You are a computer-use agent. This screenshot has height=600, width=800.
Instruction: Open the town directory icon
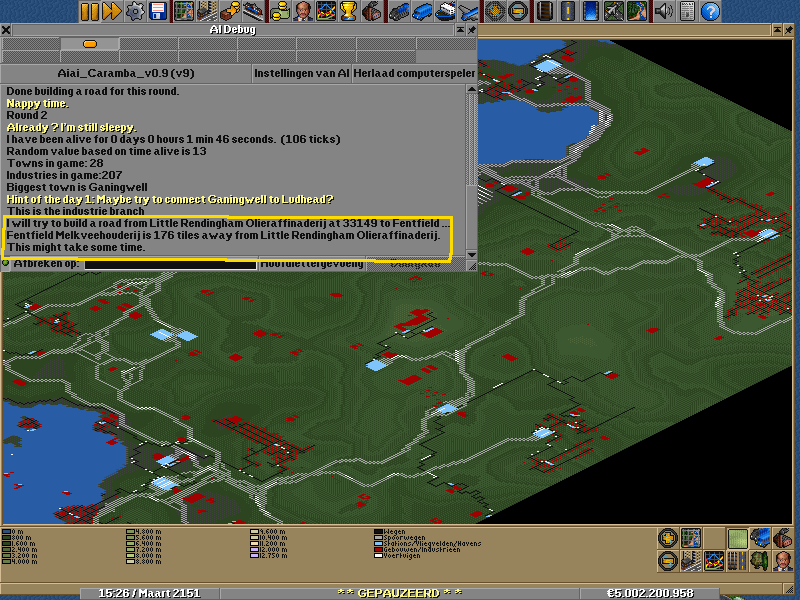tap(207, 11)
